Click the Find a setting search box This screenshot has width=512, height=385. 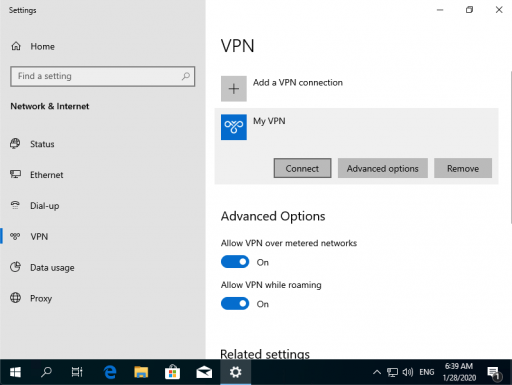point(102,76)
